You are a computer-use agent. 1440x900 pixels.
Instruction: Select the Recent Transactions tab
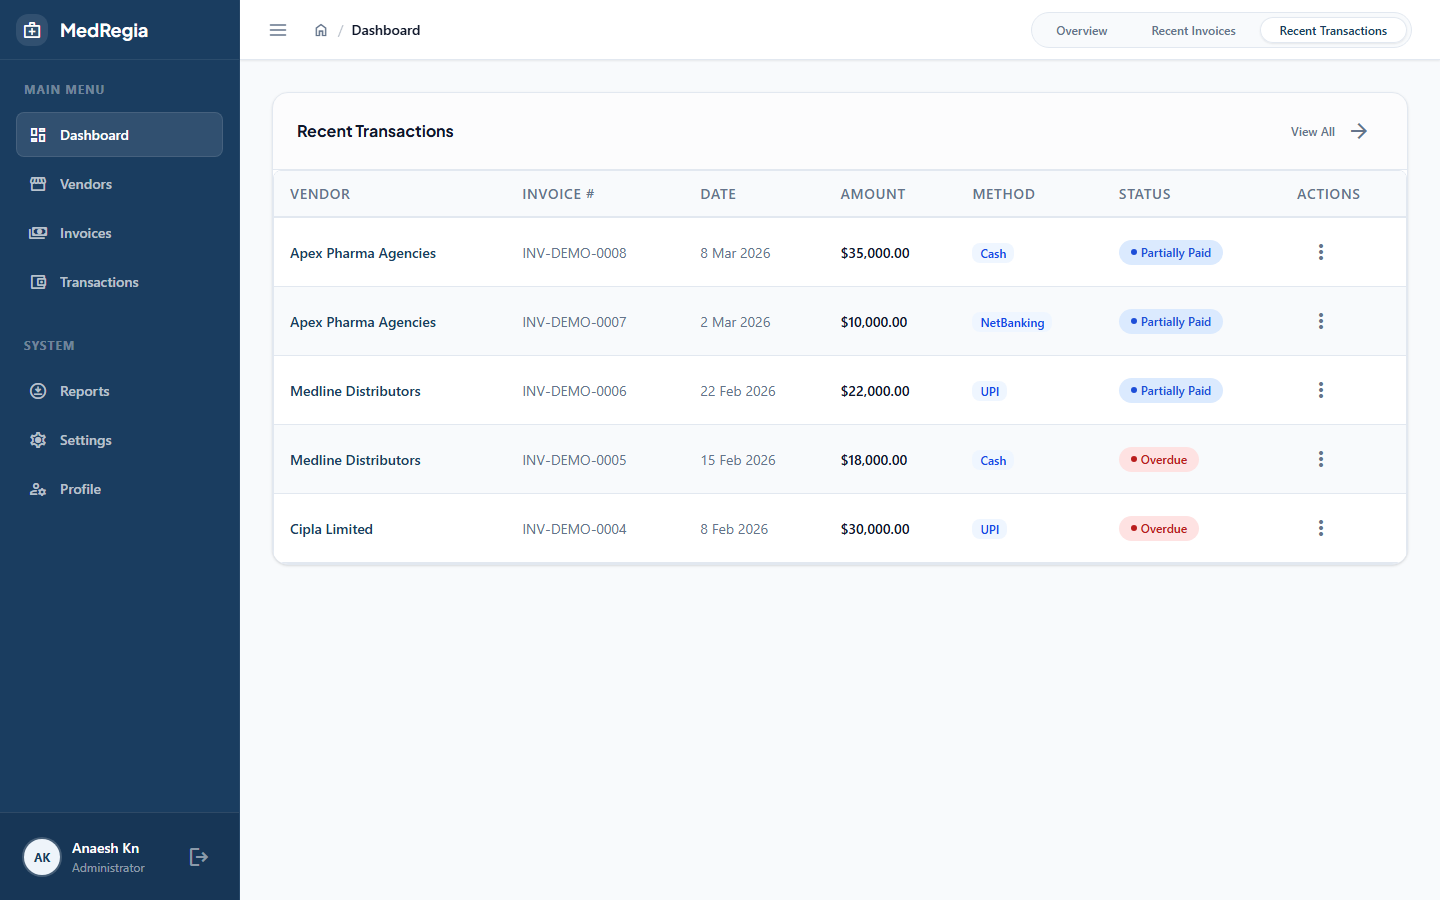click(x=1333, y=31)
